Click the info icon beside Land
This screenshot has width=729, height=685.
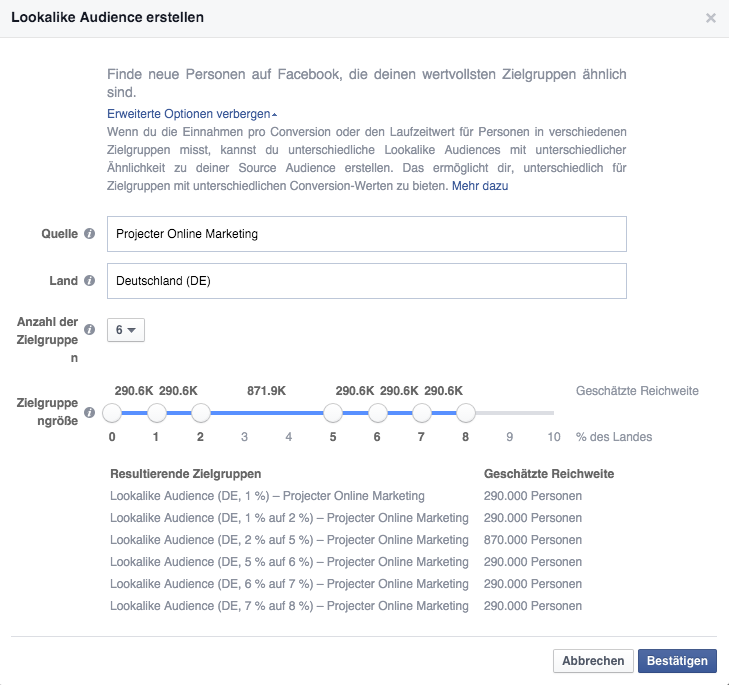89,280
